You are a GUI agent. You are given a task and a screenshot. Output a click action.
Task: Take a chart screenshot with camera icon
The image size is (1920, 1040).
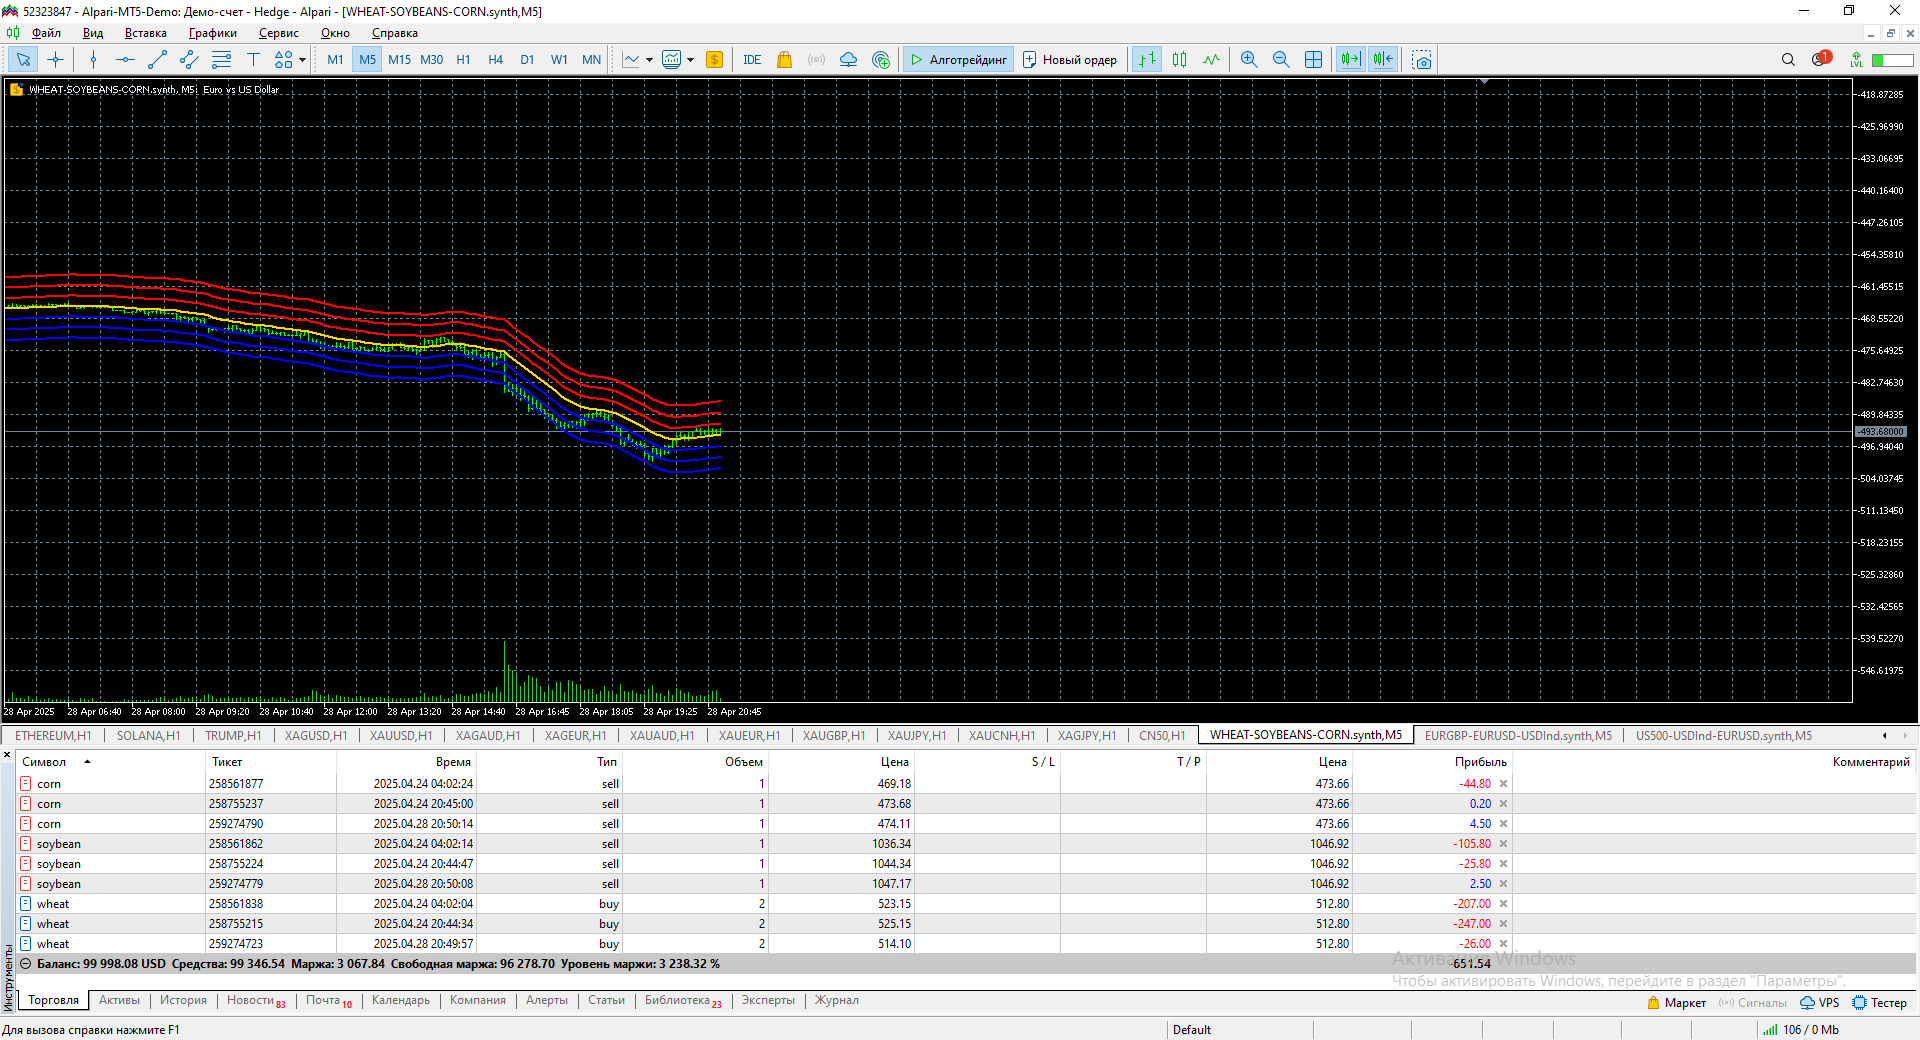(1421, 60)
